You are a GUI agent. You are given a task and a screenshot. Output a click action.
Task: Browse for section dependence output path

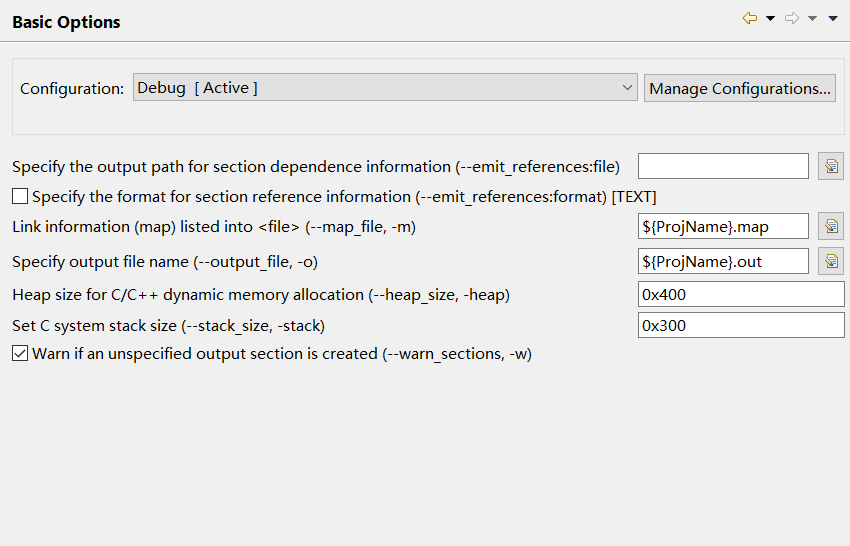coord(831,166)
